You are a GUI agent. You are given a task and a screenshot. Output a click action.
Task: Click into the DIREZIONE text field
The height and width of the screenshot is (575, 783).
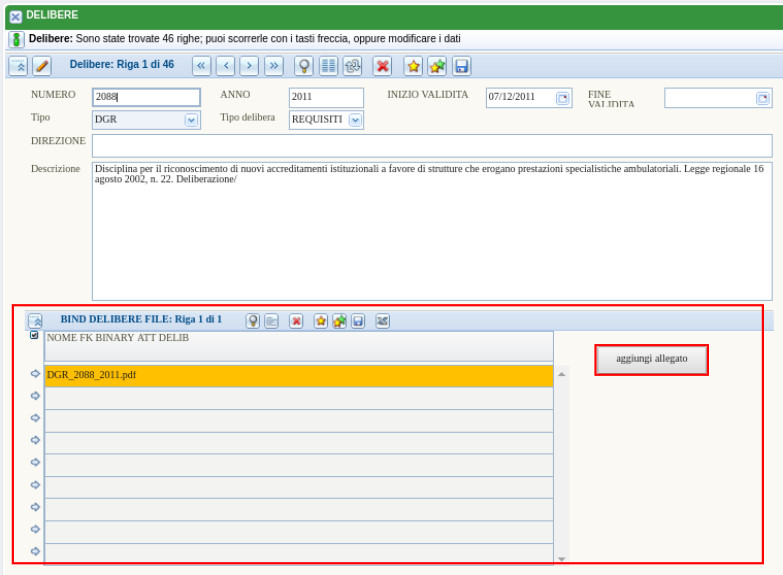point(431,146)
